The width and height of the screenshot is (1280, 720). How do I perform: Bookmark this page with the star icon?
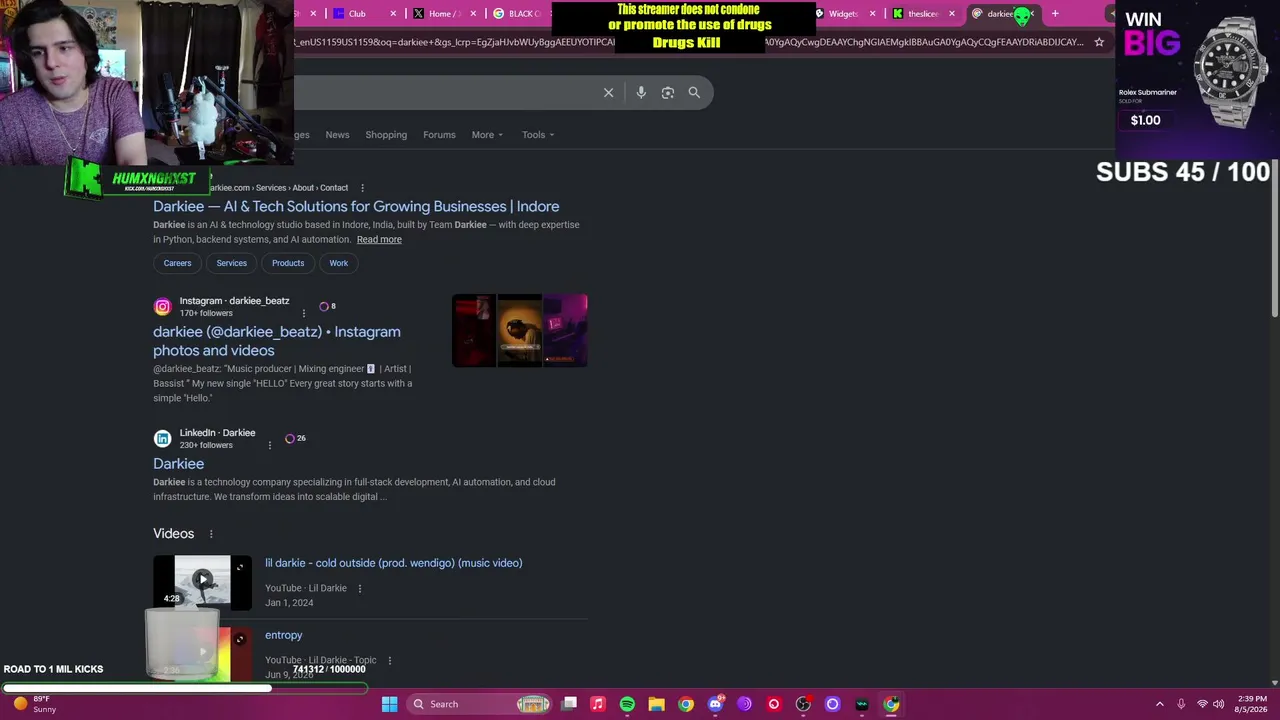1099,42
